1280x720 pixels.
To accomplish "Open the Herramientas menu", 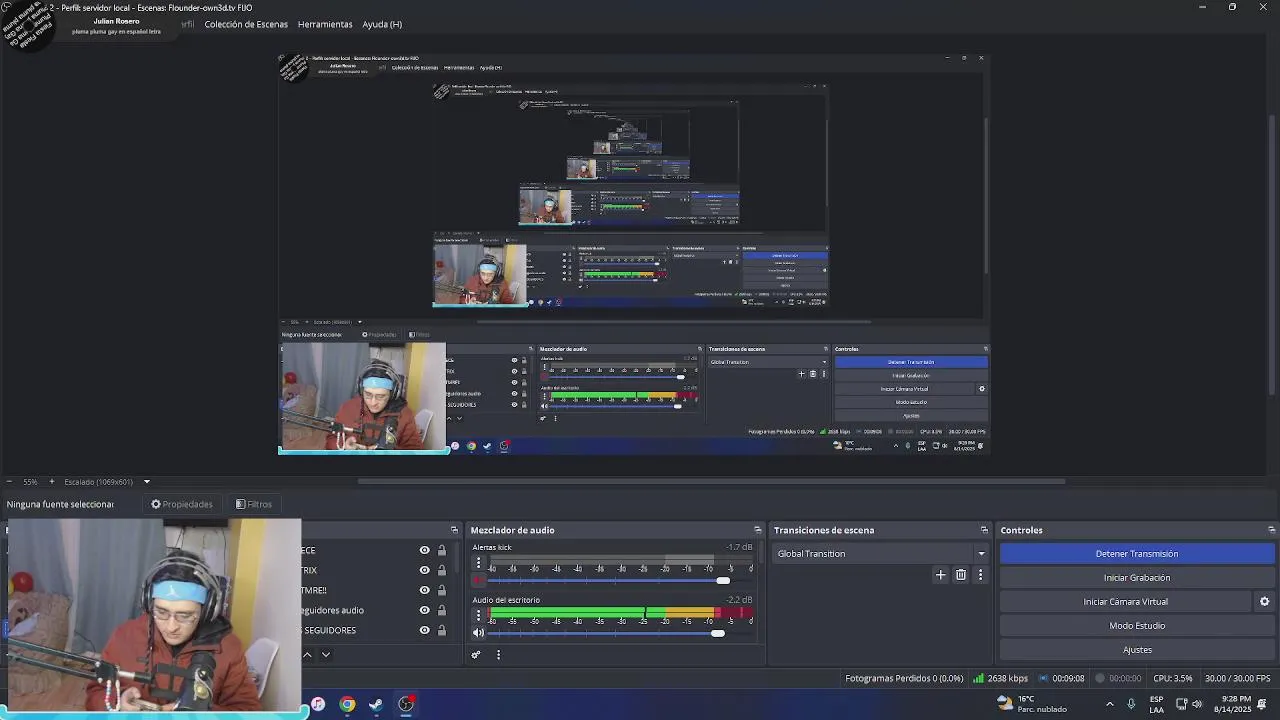I will click(x=325, y=24).
